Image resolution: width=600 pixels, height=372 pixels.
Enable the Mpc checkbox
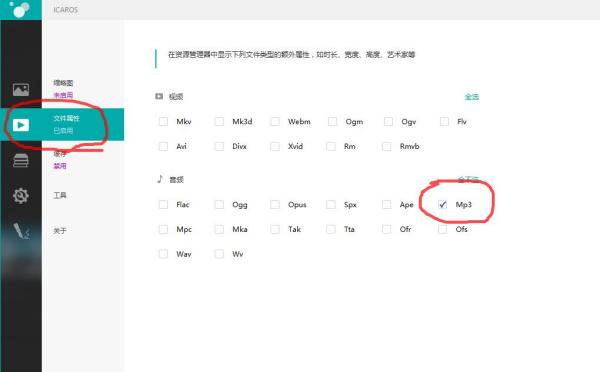point(163,230)
